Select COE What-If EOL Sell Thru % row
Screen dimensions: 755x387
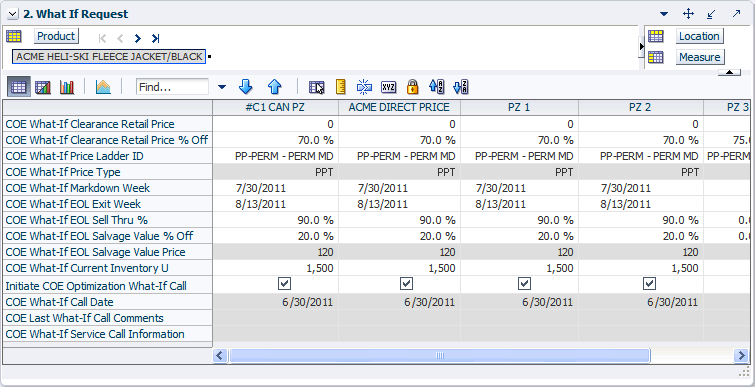pos(107,220)
